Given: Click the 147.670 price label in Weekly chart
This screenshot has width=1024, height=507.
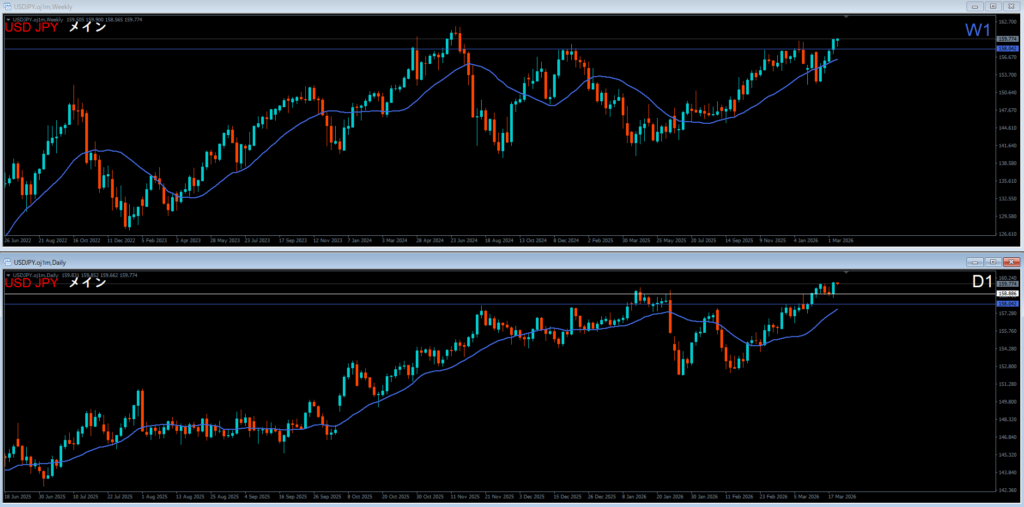Looking at the screenshot, I should [1008, 110].
